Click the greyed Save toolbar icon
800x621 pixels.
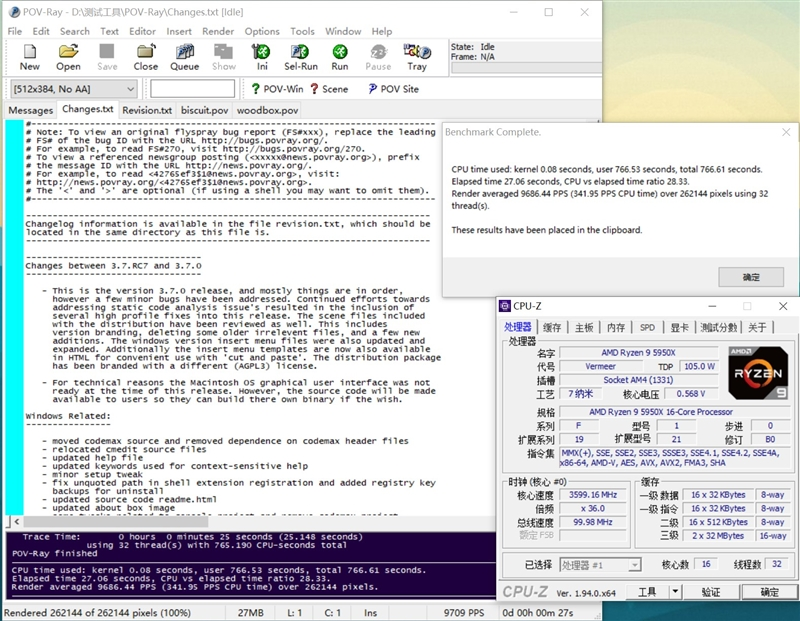(107, 52)
